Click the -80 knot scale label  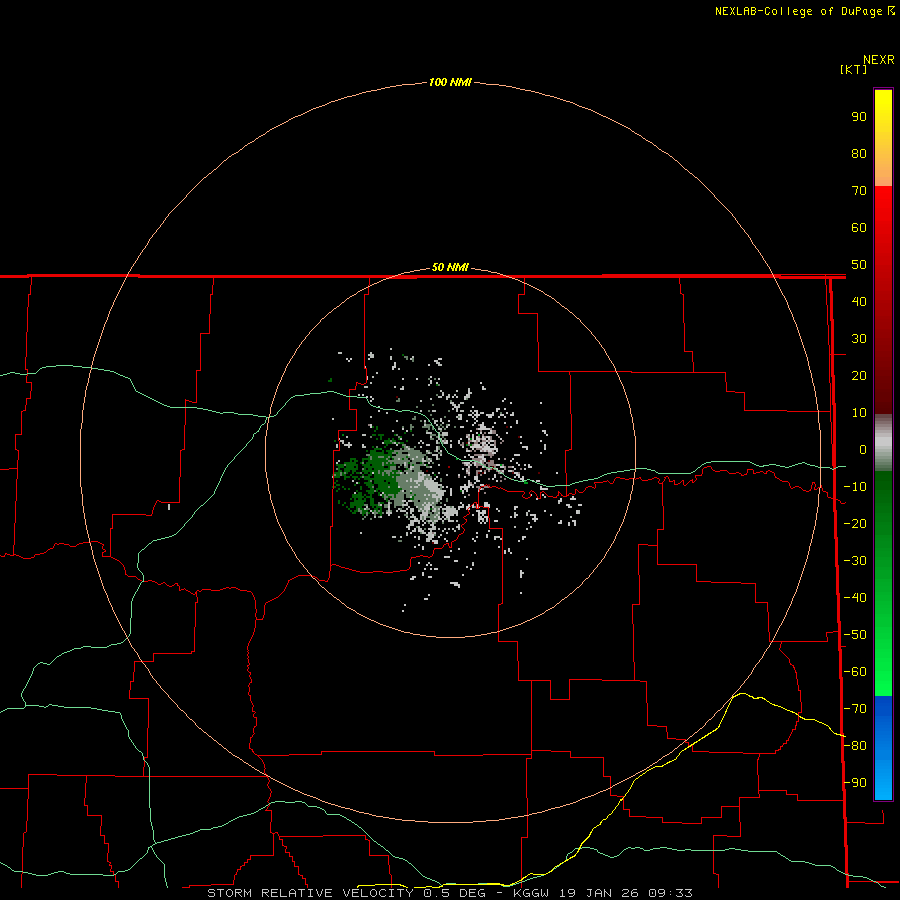click(x=855, y=746)
